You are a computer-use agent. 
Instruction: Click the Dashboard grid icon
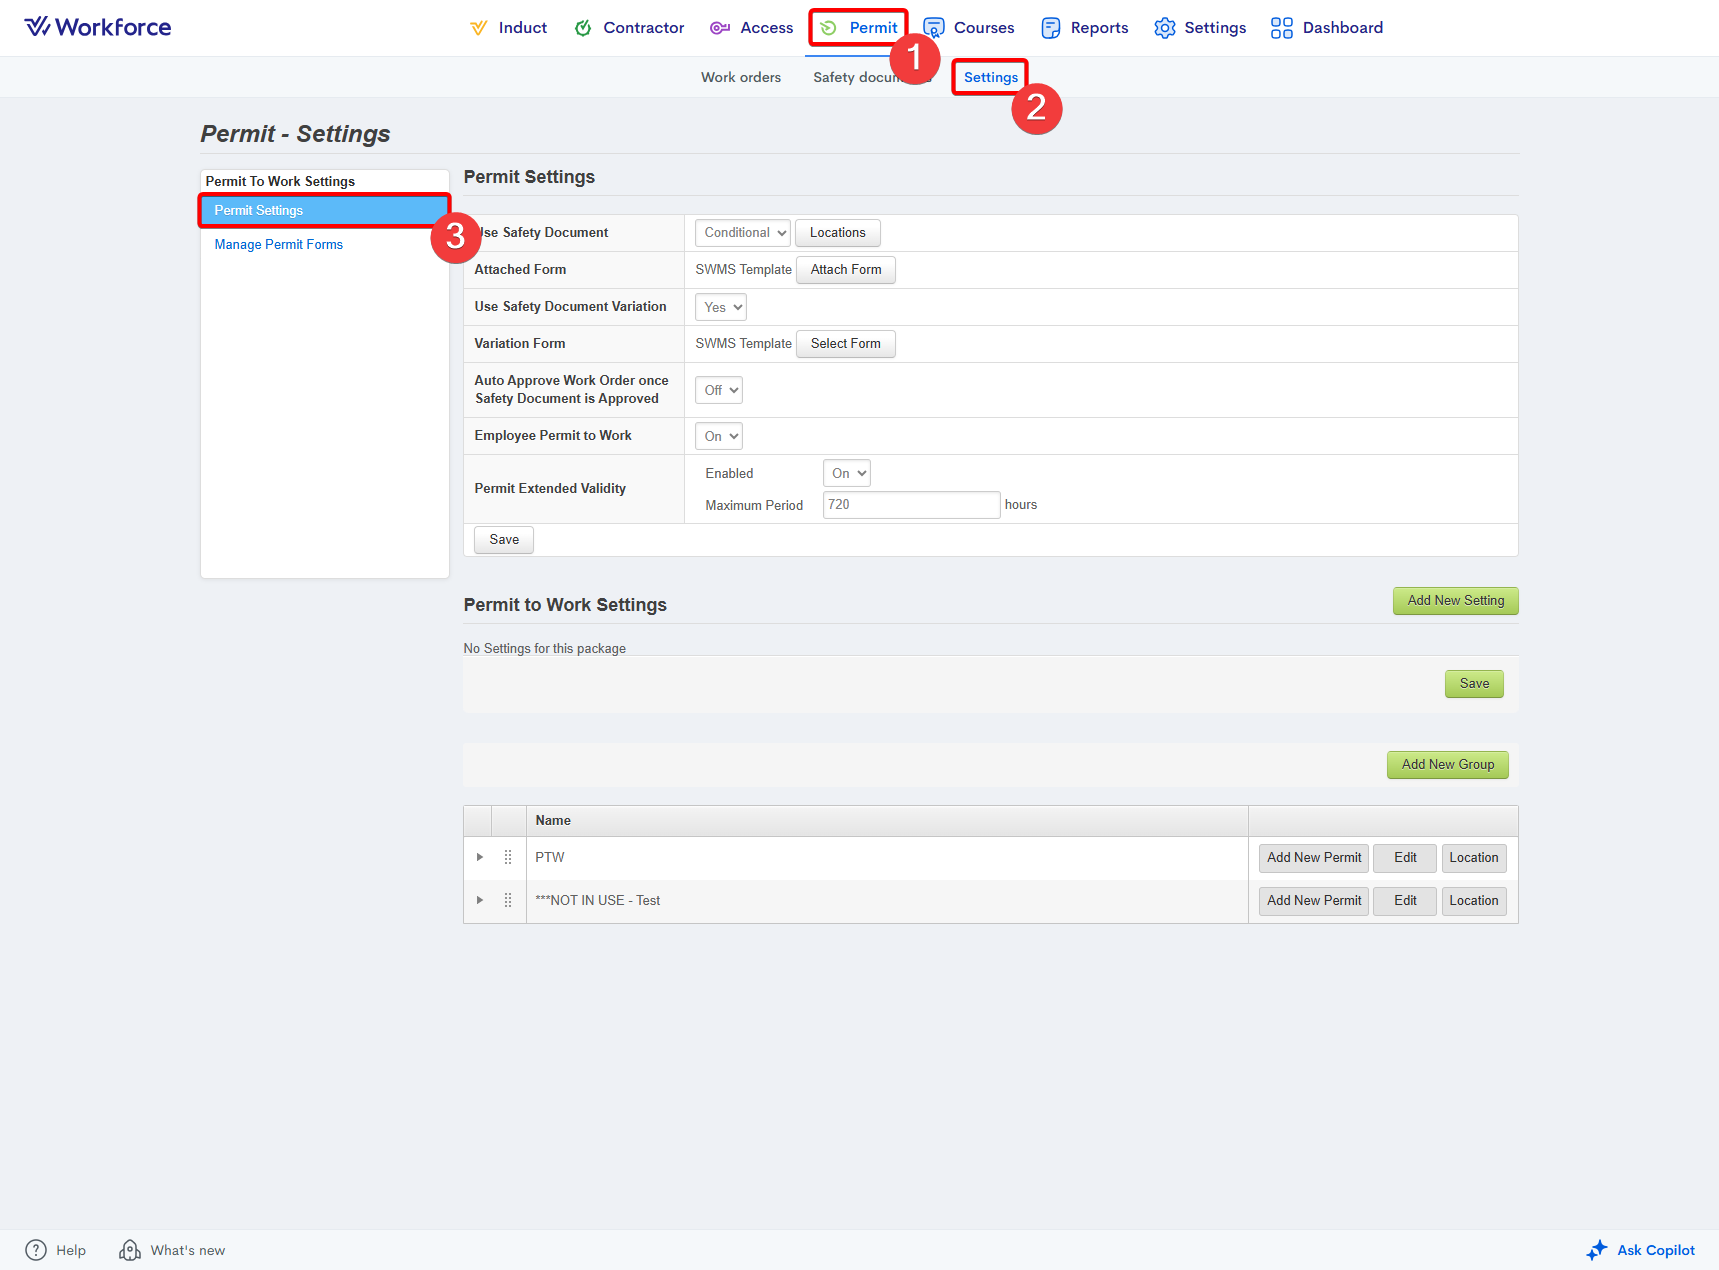pos(1281,28)
